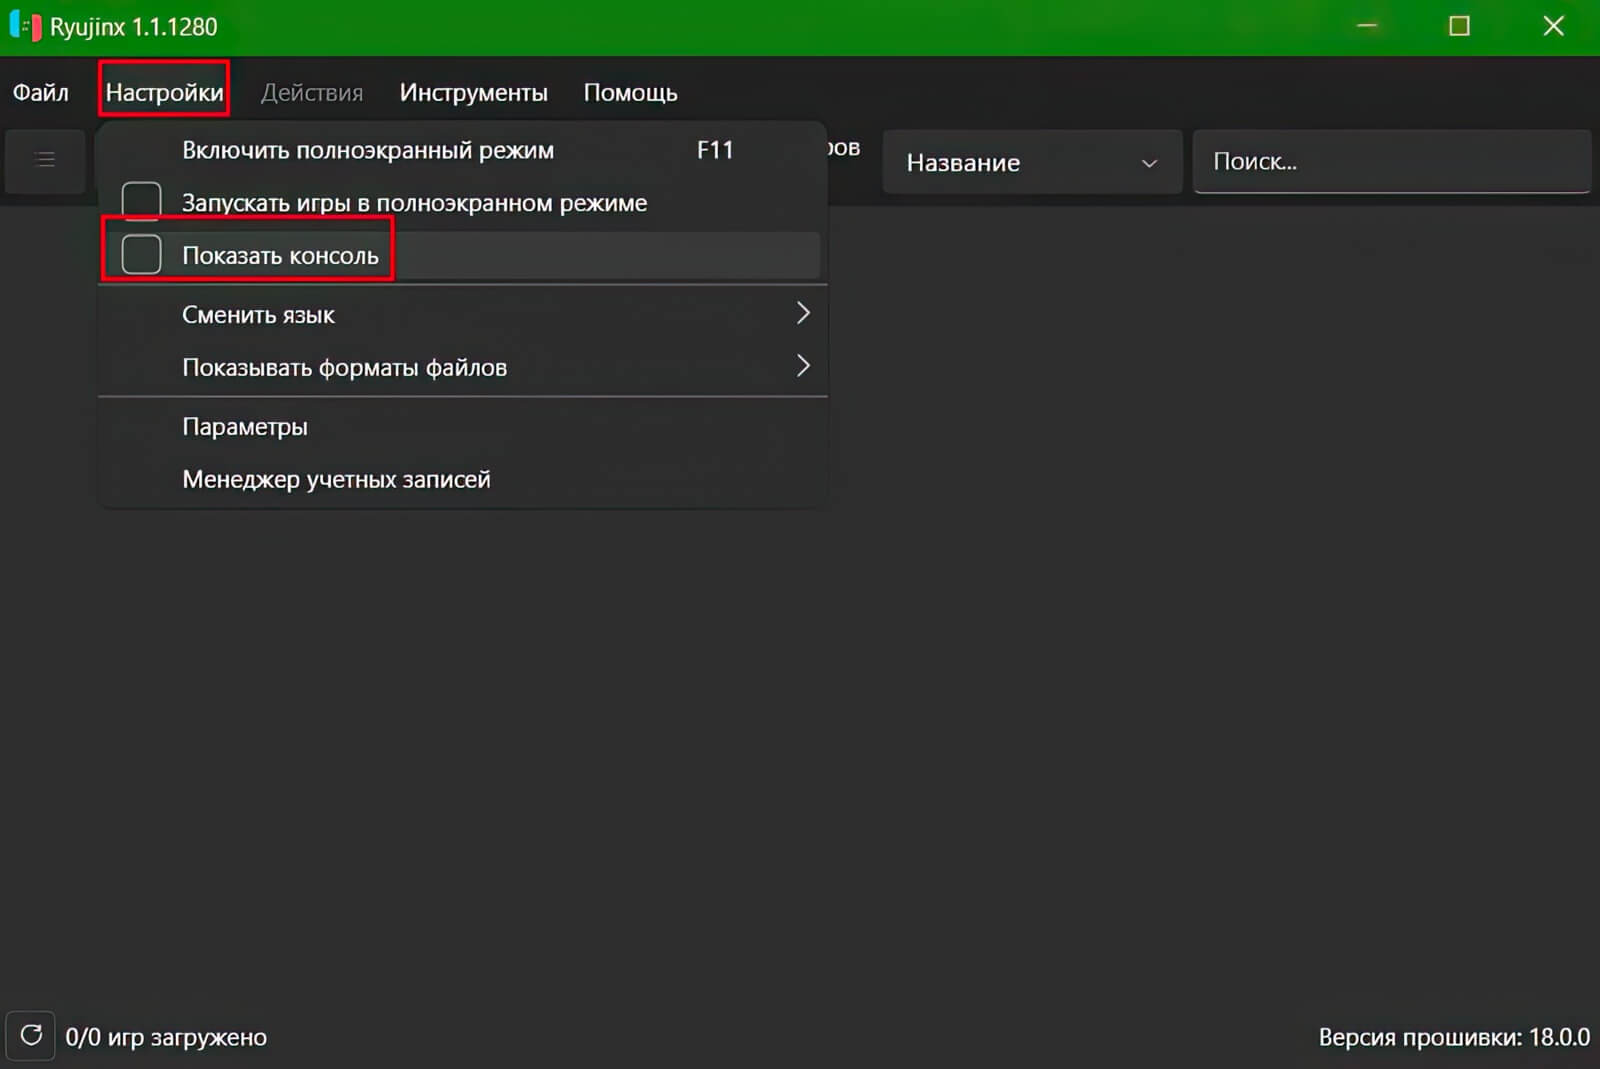Expand the Сменить язык submenu
Screen dimensions: 1600x1069
point(802,314)
